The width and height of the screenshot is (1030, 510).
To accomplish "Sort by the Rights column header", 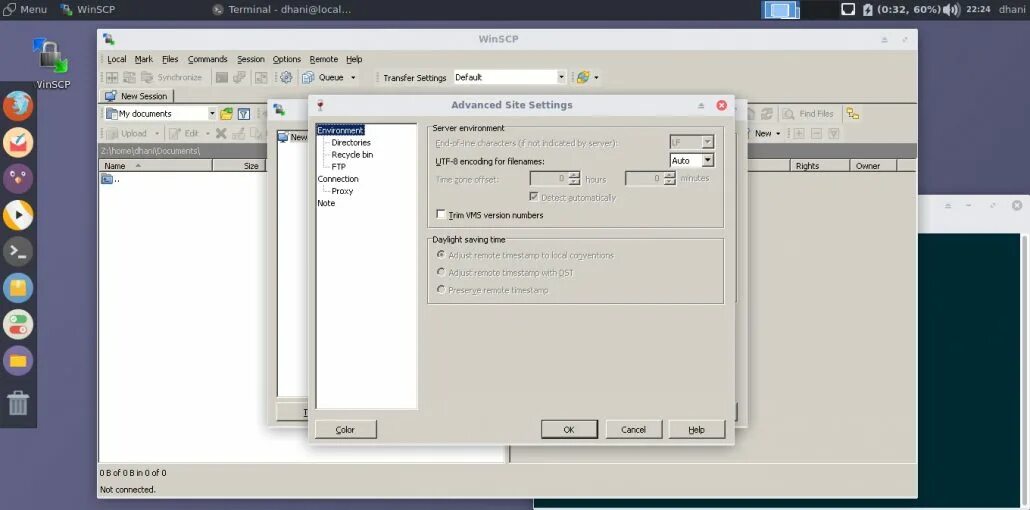I will [820, 166].
